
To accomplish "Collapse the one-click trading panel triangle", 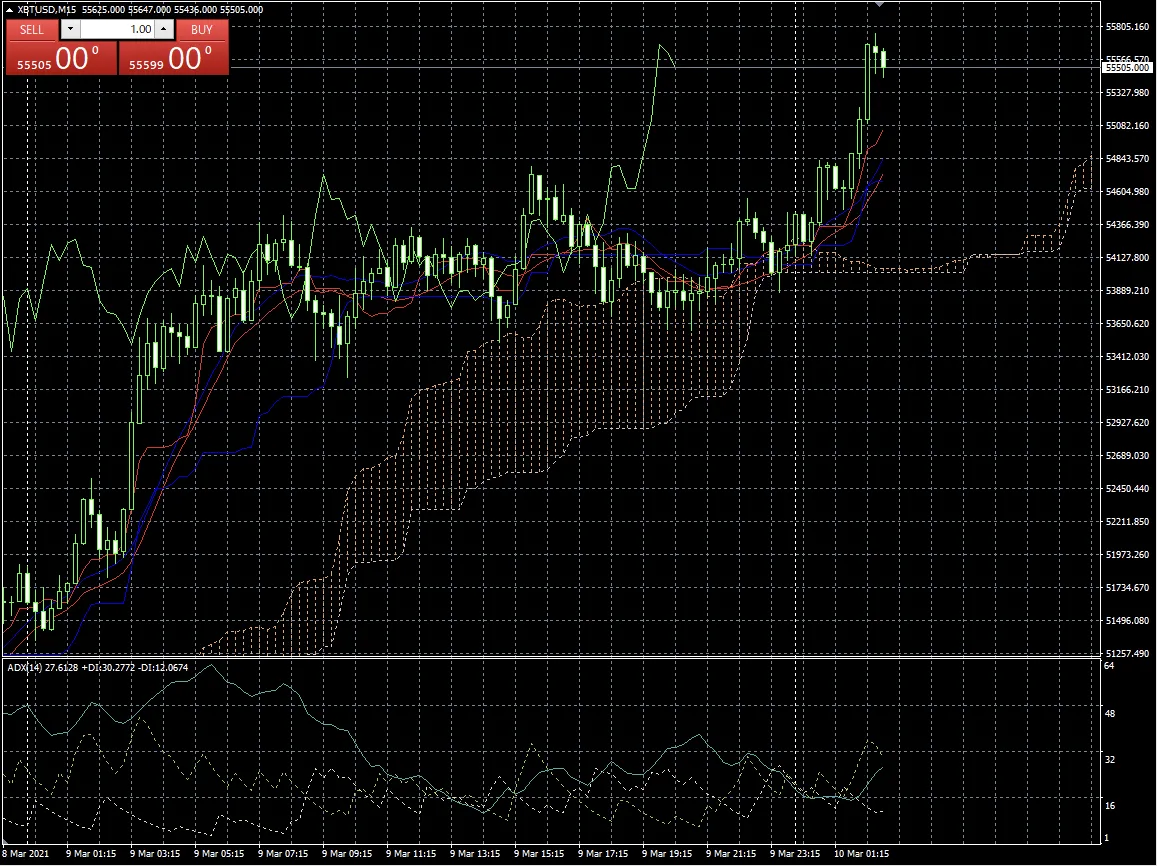I will (x=10, y=10).
